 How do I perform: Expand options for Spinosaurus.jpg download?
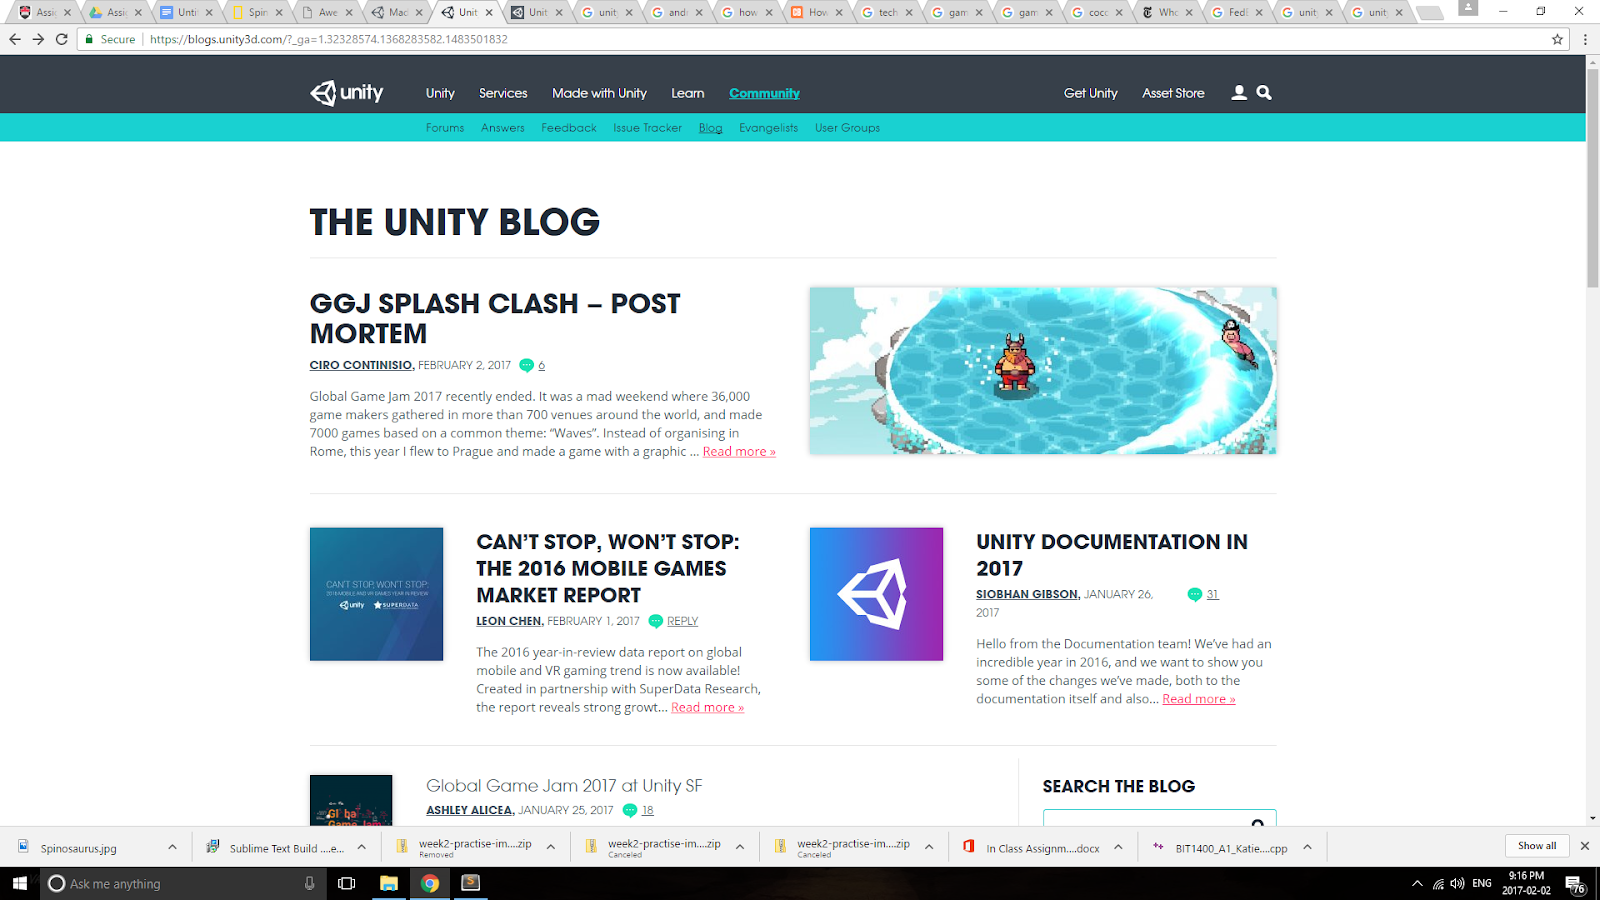pyautogui.click(x=172, y=847)
